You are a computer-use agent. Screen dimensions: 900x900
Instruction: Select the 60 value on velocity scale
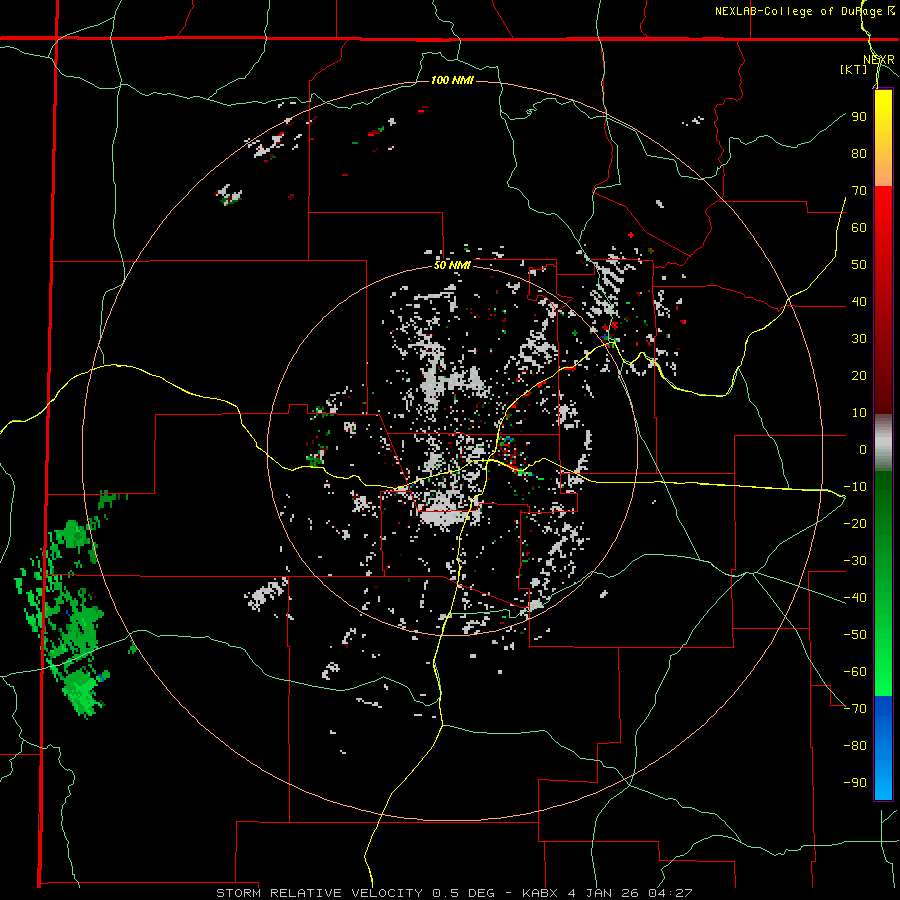tap(859, 228)
